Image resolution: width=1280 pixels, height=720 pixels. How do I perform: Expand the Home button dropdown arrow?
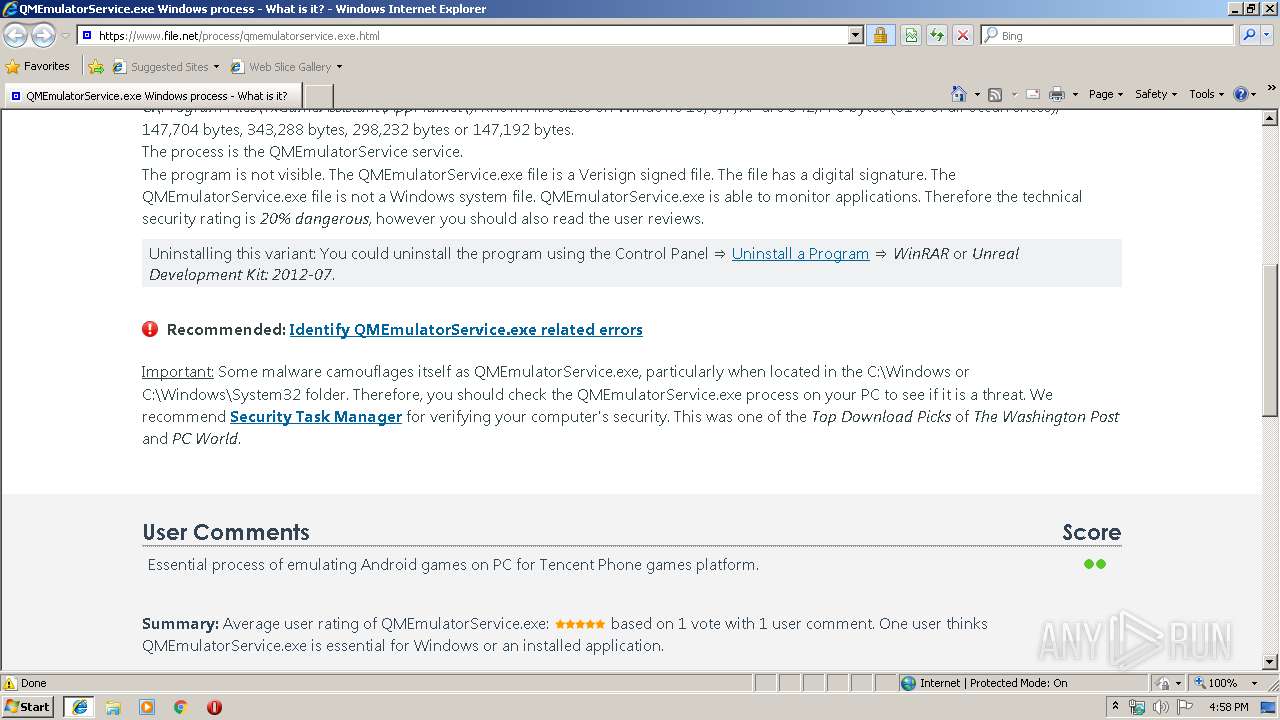pos(976,94)
